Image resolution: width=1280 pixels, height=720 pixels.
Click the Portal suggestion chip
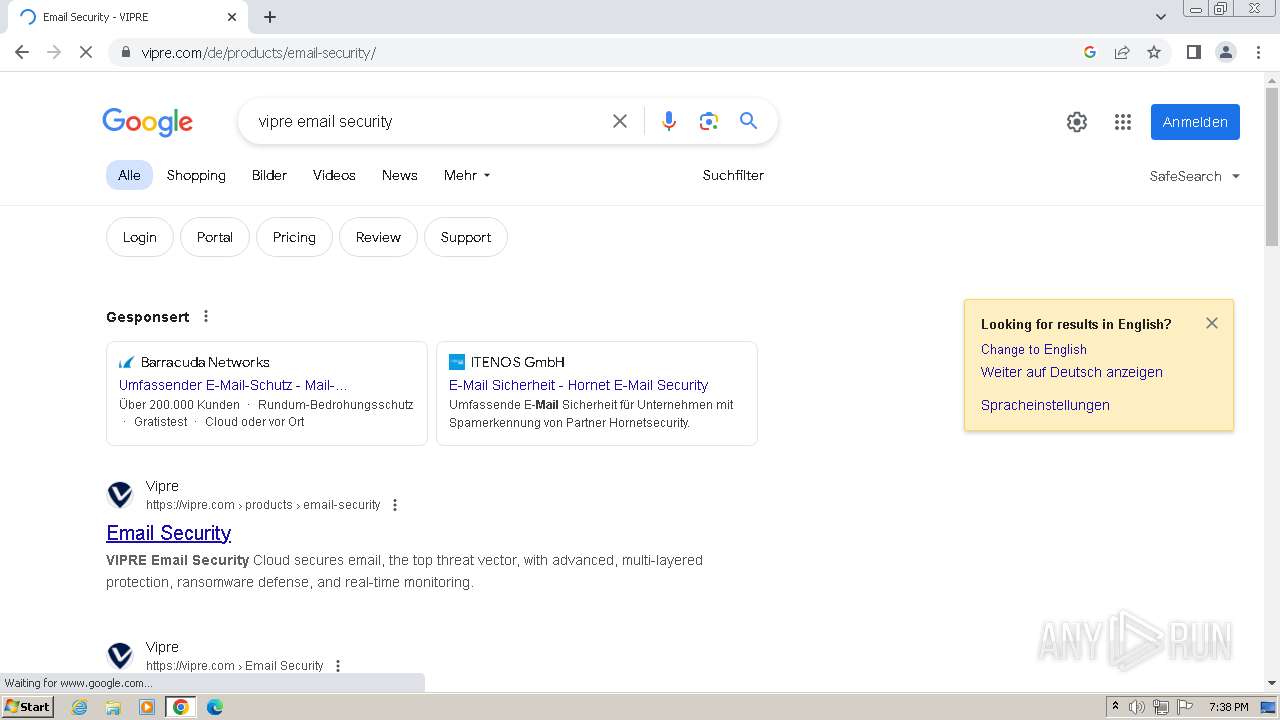[215, 237]
